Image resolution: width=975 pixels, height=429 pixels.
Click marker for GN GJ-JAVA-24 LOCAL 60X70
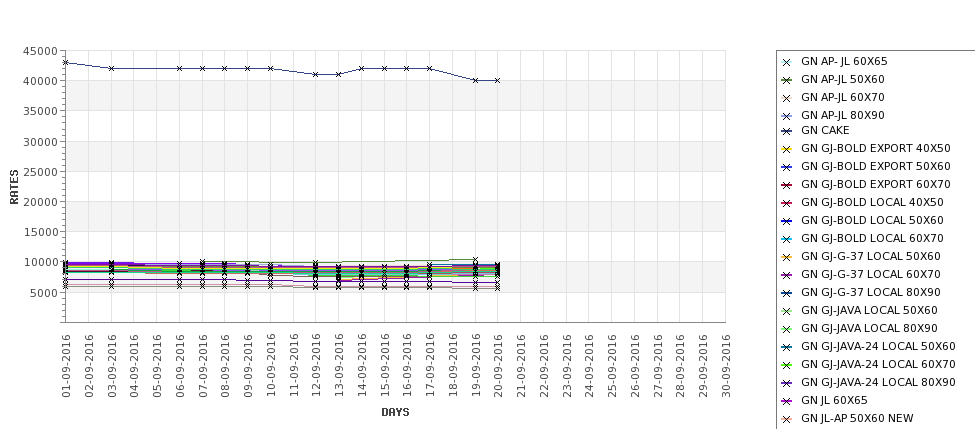point(787,366)
